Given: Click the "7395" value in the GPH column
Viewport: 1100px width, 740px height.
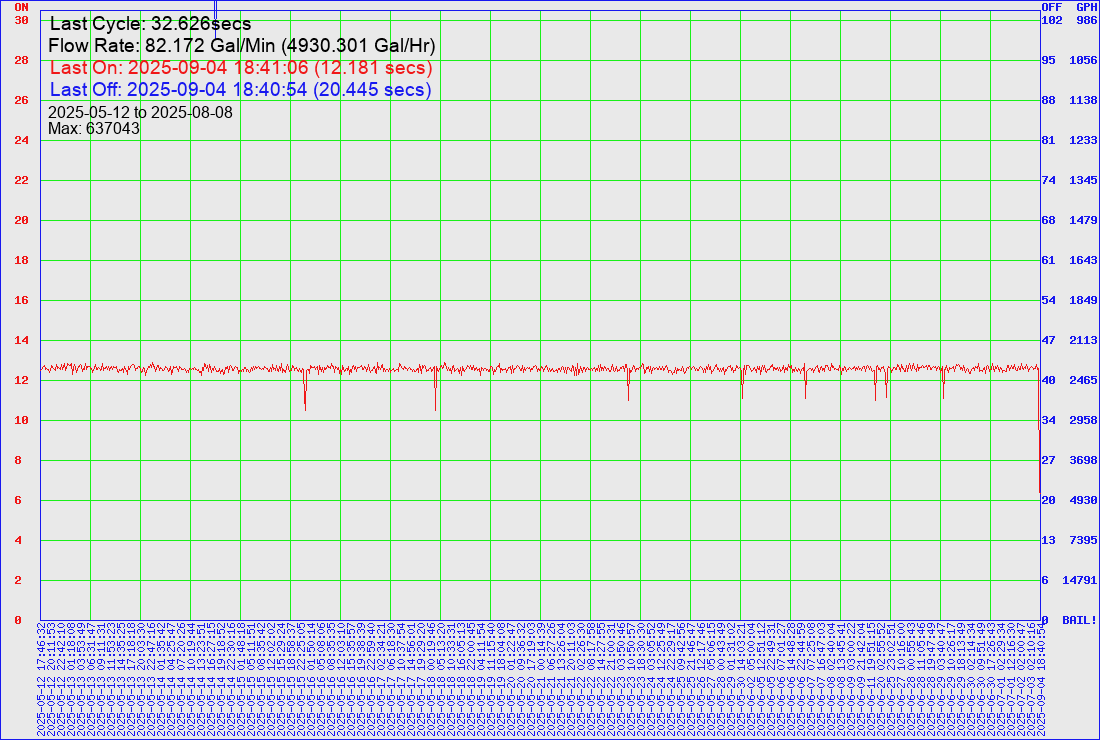Looking at the screenshot, I should click(1083, 540).
